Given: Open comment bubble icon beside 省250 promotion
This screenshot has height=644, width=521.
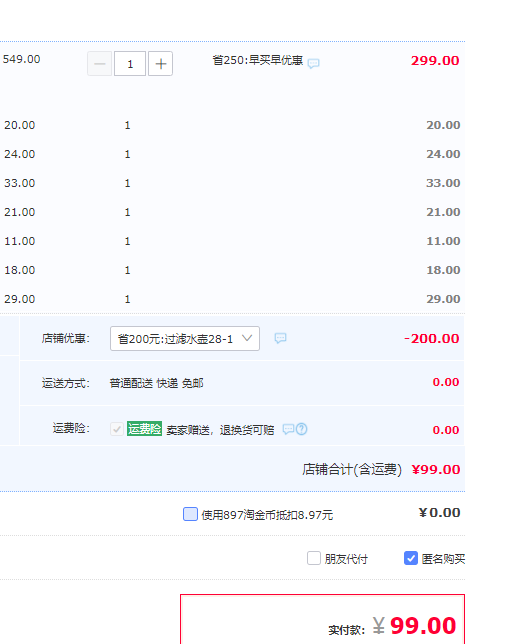Looking at the screenshot, I should (313, 63).
